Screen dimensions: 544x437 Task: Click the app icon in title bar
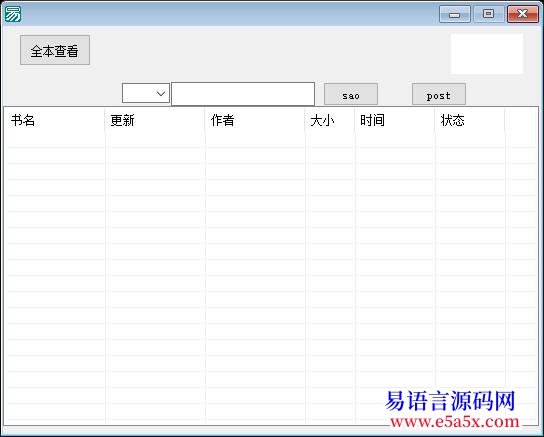(13, 14)
